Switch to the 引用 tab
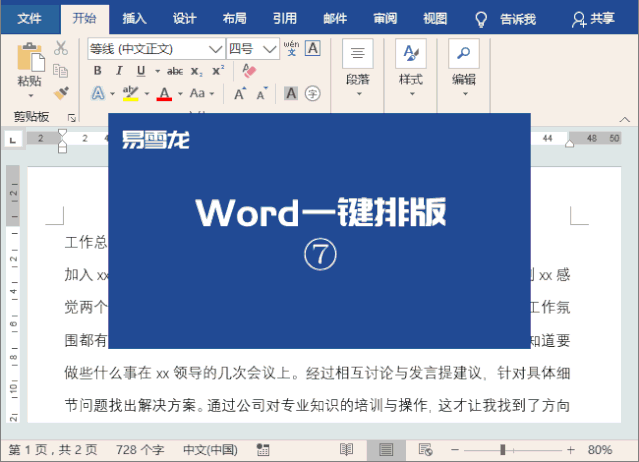Screen dimensions: 639x462 284,19
